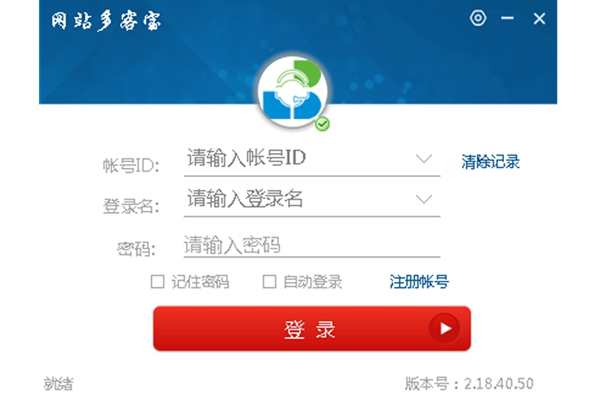The height and width of the screenshot is (400, 600).
Task: Click the red 登录 button
Action: pos(312,328)
